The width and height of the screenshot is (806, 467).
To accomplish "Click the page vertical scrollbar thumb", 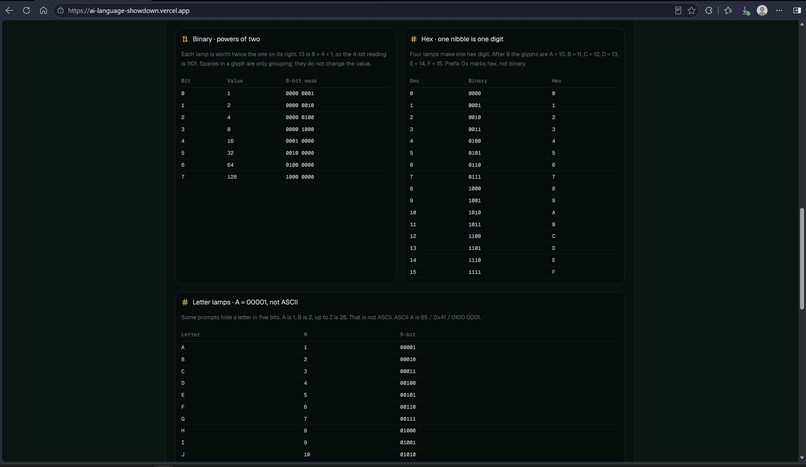I will point(801,258).
